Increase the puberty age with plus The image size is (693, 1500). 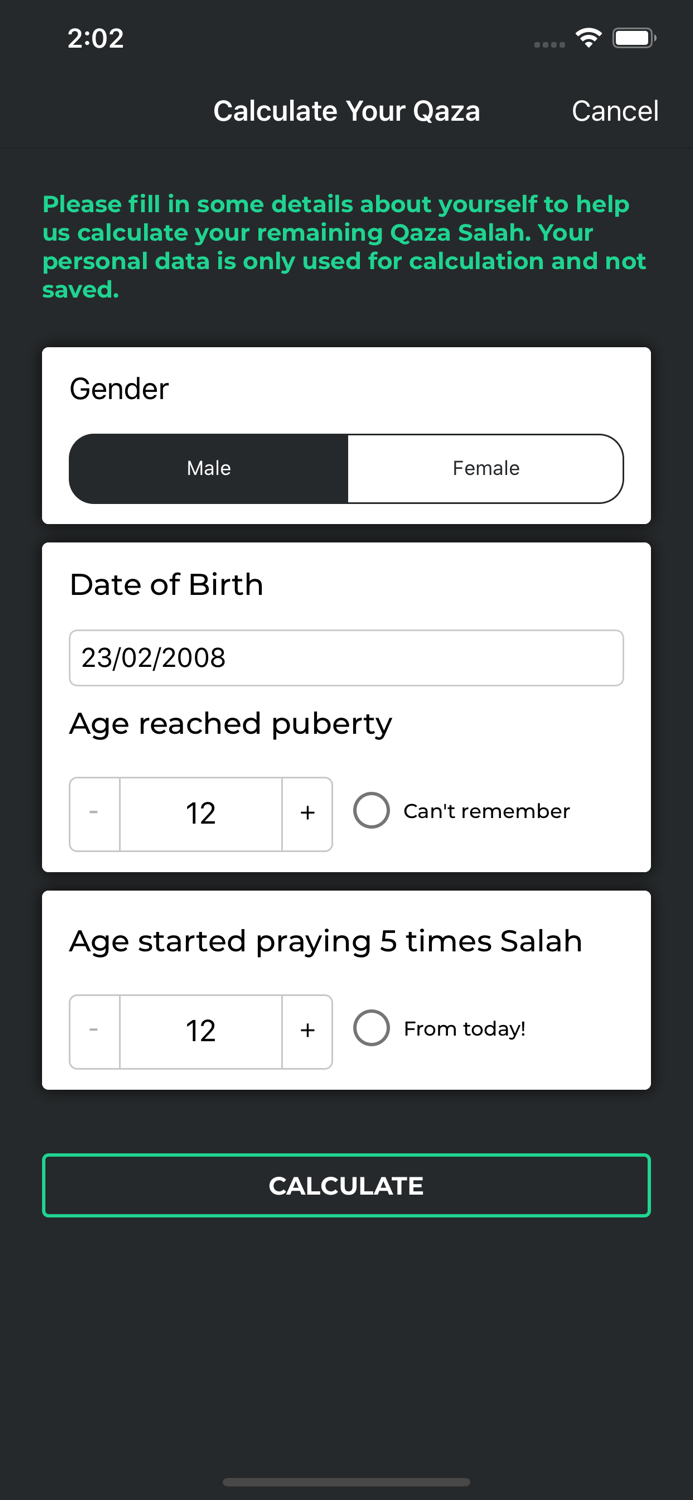click(307, 813)
